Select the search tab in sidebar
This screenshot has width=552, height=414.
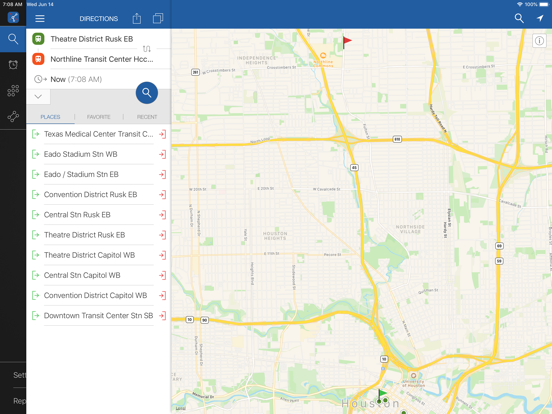point(13,39)
